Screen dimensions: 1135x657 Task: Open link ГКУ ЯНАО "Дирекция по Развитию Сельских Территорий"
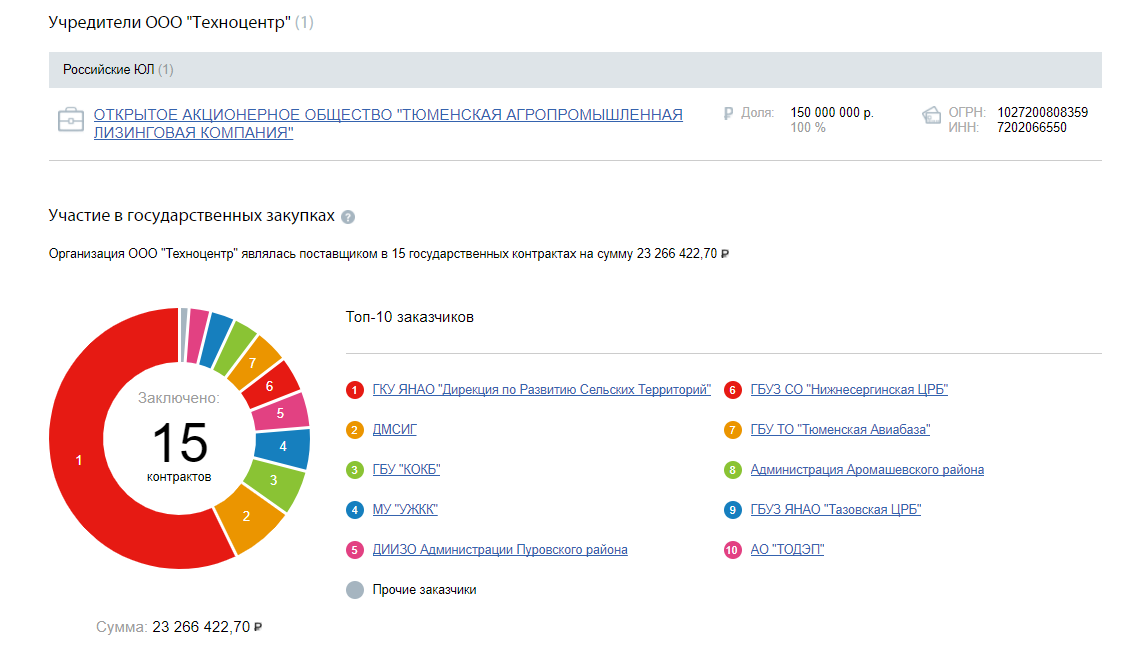tap(541, 389)
